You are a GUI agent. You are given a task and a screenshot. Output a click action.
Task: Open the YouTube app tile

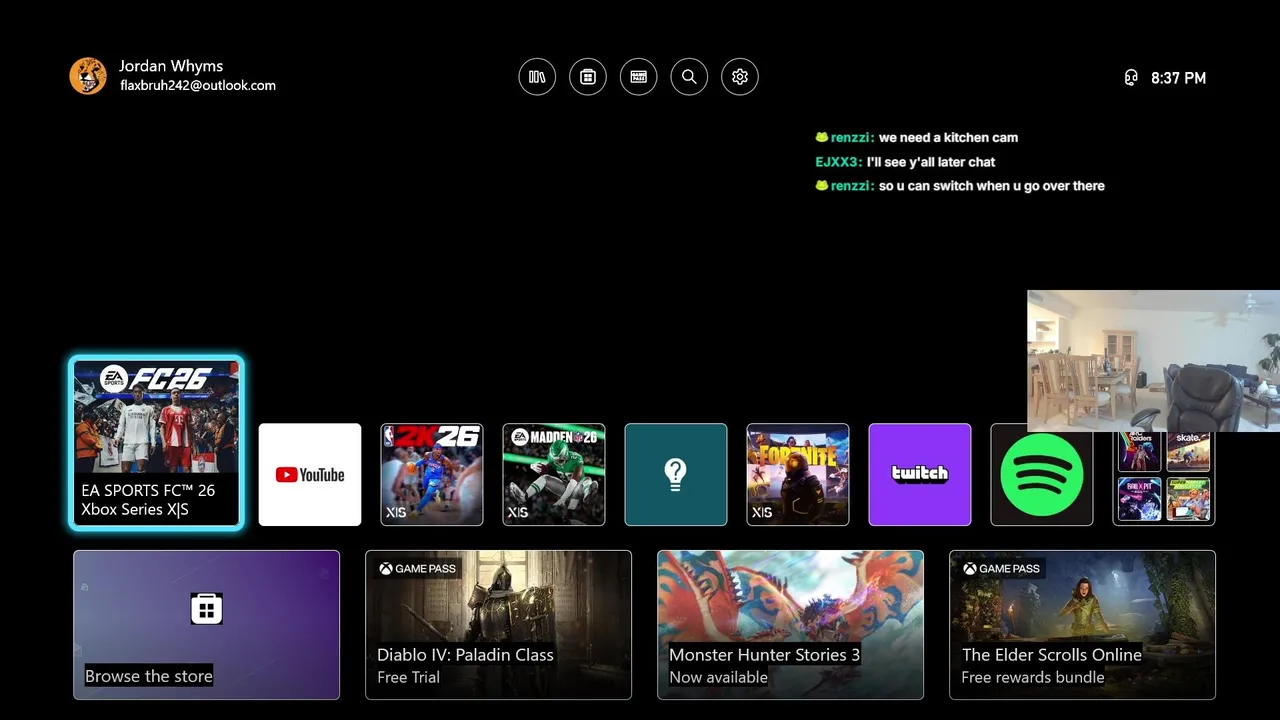pyautogui.click(x=310, y=474)
